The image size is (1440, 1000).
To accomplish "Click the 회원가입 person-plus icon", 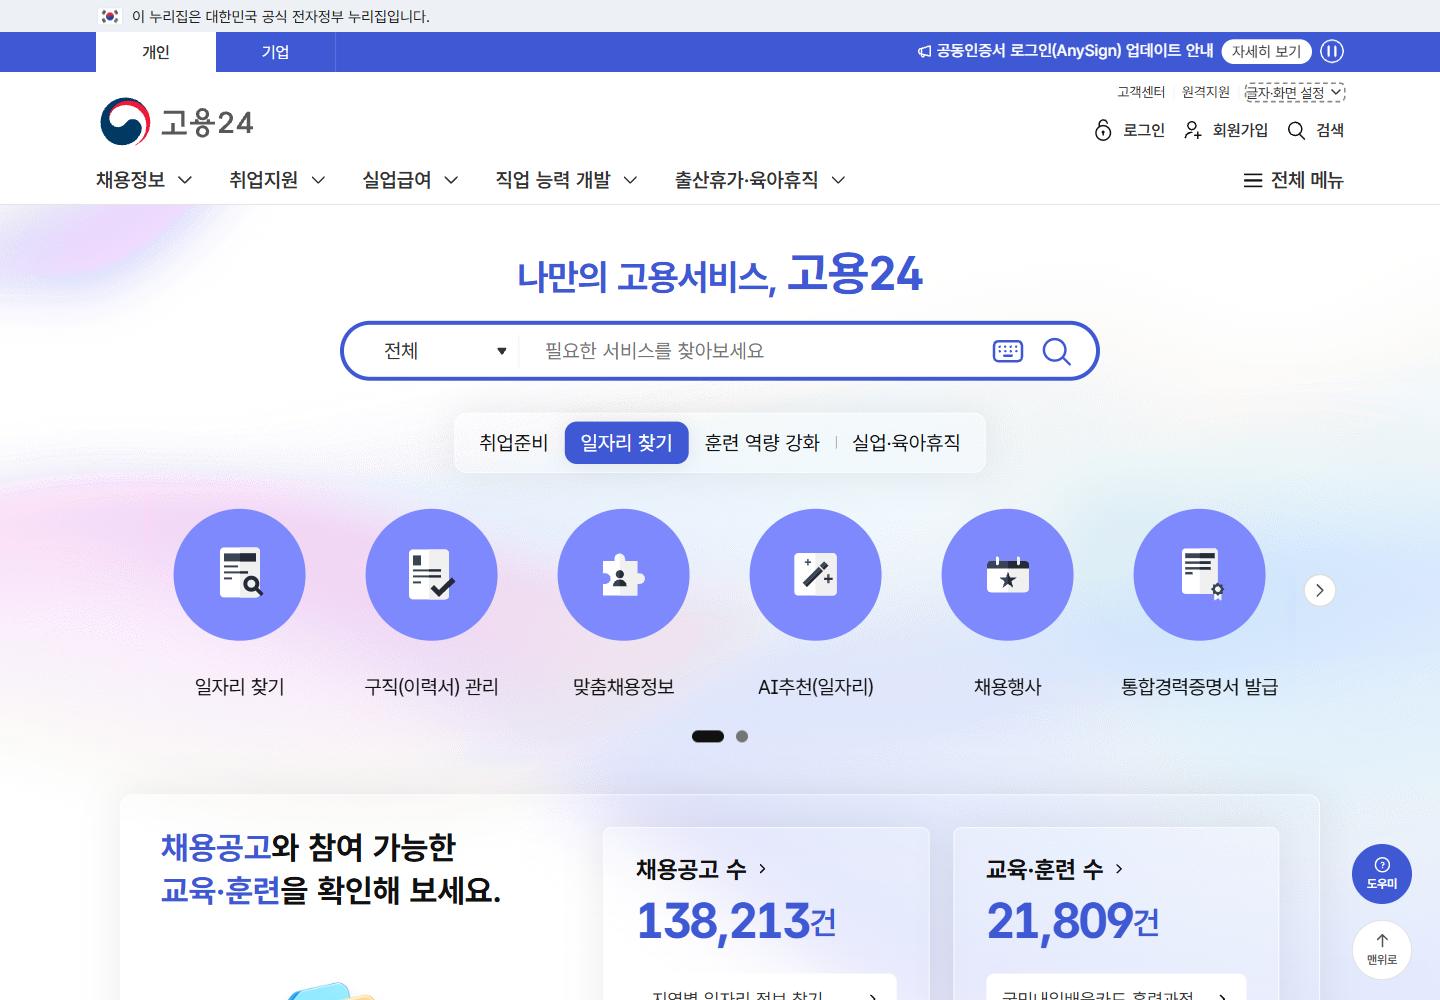I will [1193, 130].
